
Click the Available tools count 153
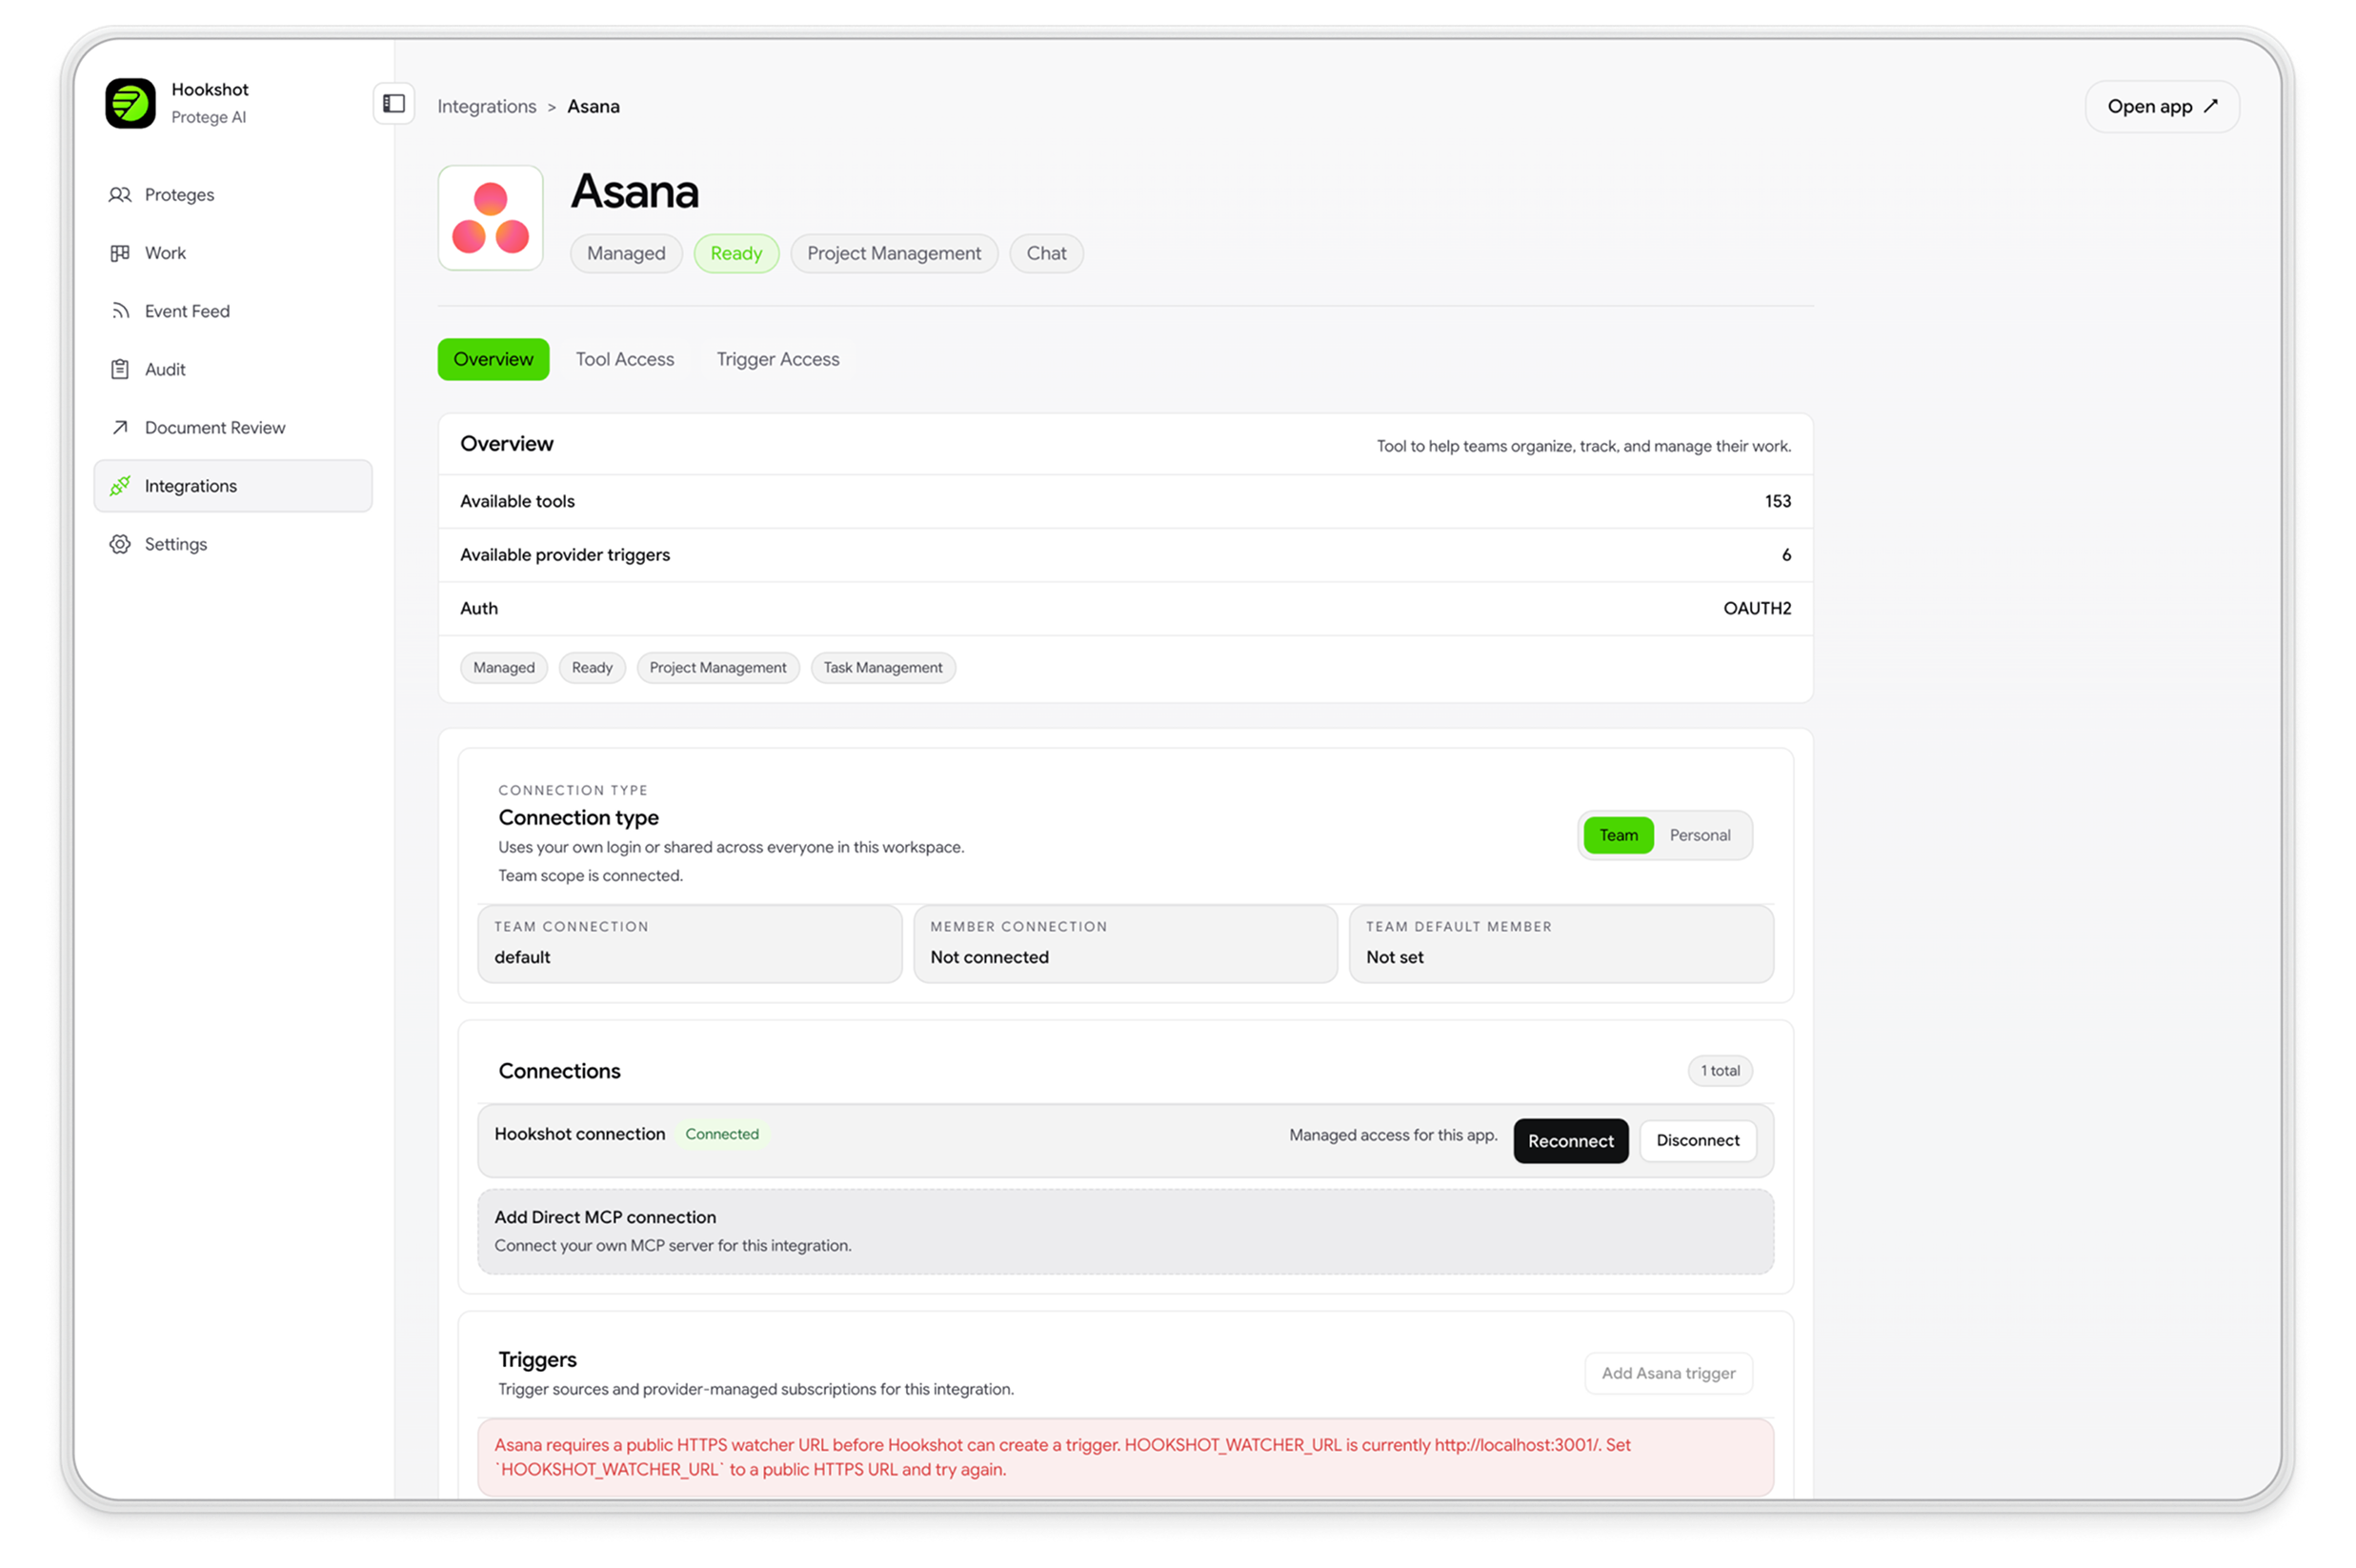point(1777,501)
